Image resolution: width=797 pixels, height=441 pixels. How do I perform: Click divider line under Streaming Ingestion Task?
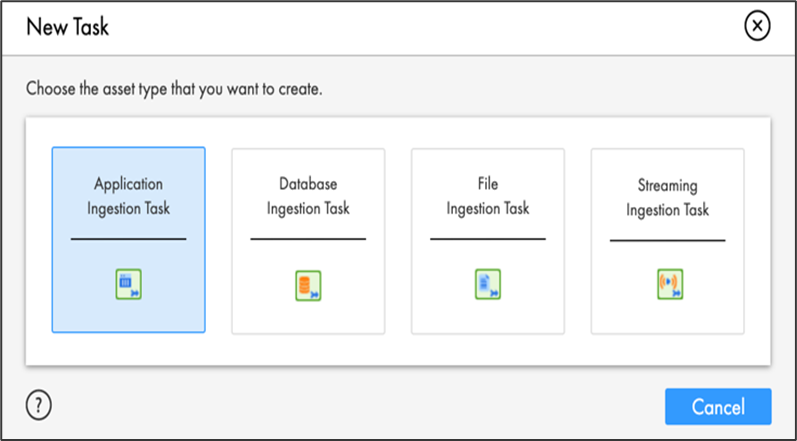[x=667, y=240]
